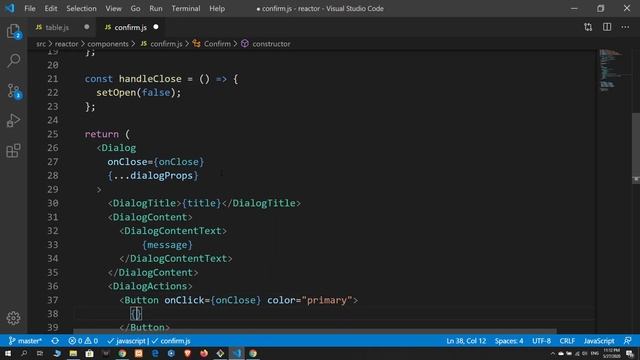The height and width of the screenshot is (360, 640).
Task: Close the unsaved table.js tab dot
Action: pyautogui.click(x=87, y=27)
